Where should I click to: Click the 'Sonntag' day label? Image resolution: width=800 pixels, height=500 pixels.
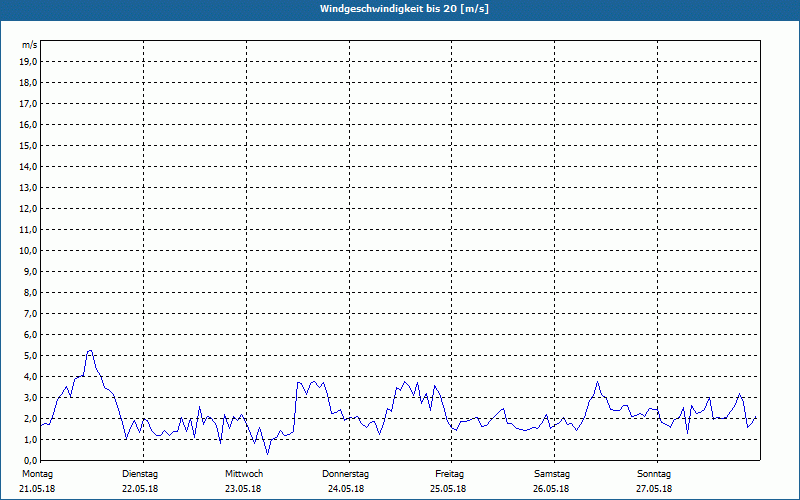click(x=654, y=474)
